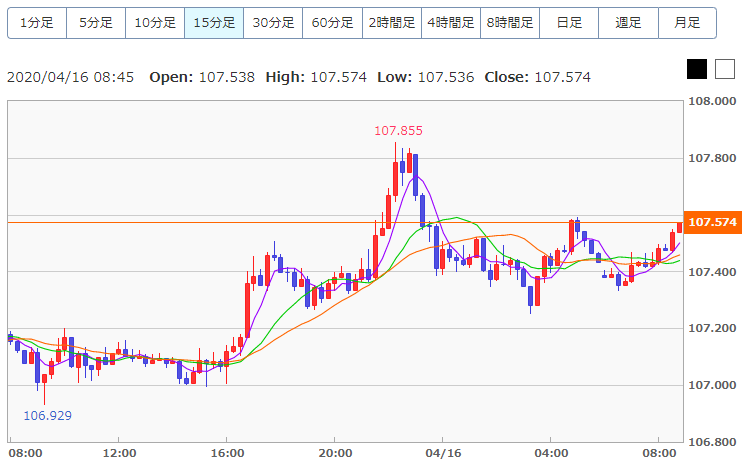
Task: Click the Open value 107.538
Action: coord(227,77)
